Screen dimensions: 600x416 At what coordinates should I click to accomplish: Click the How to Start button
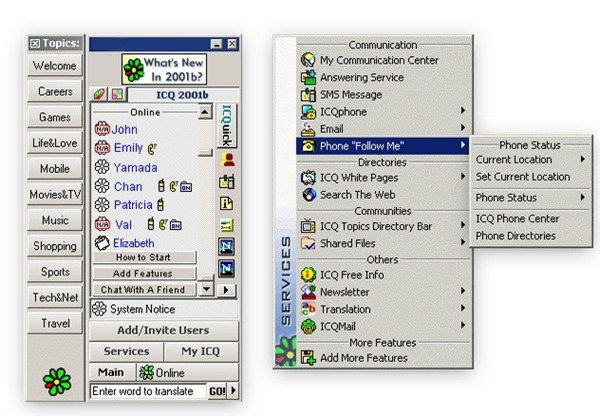click(144, 257)
